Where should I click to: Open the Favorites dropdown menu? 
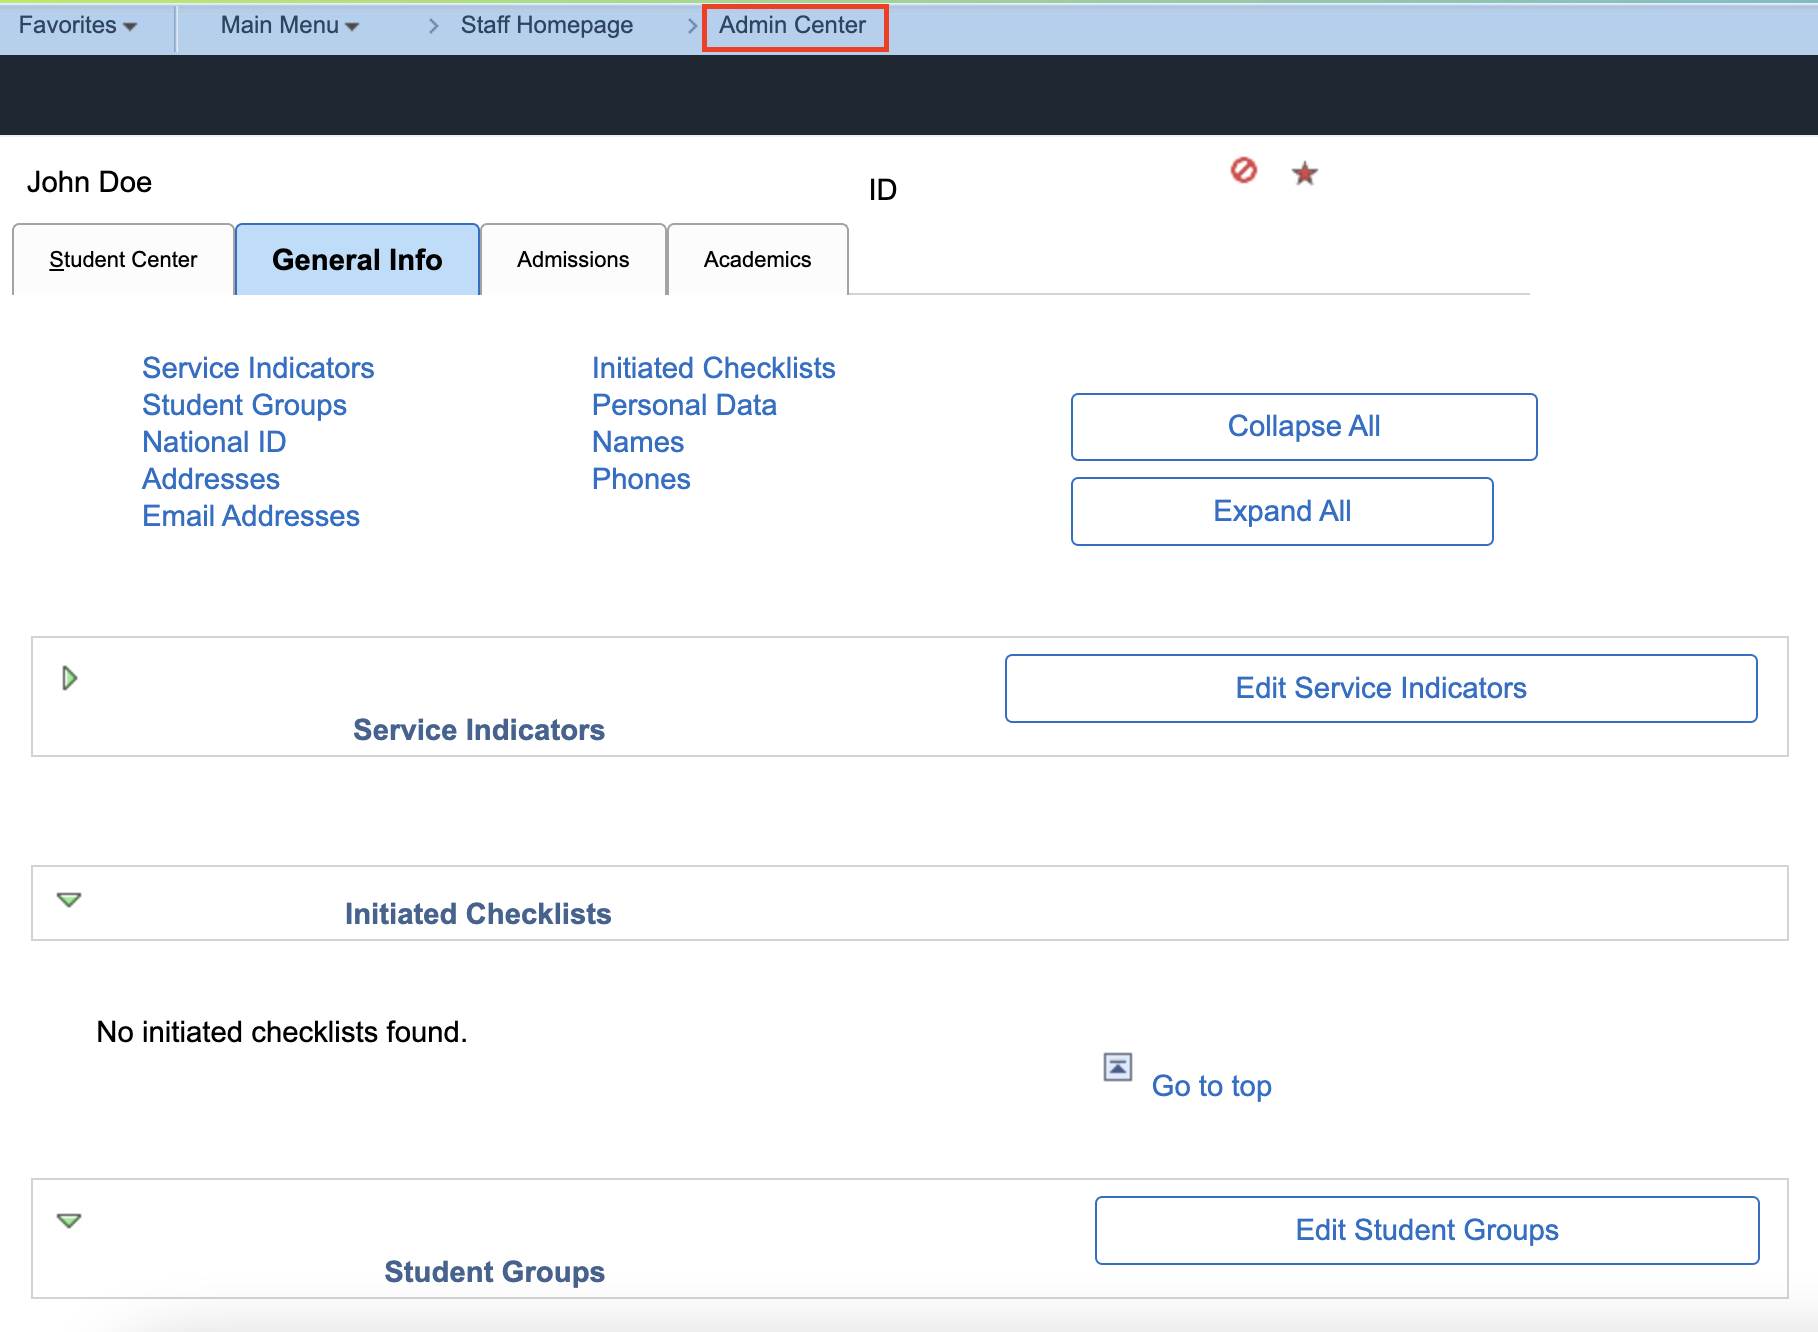click(77, 26)
